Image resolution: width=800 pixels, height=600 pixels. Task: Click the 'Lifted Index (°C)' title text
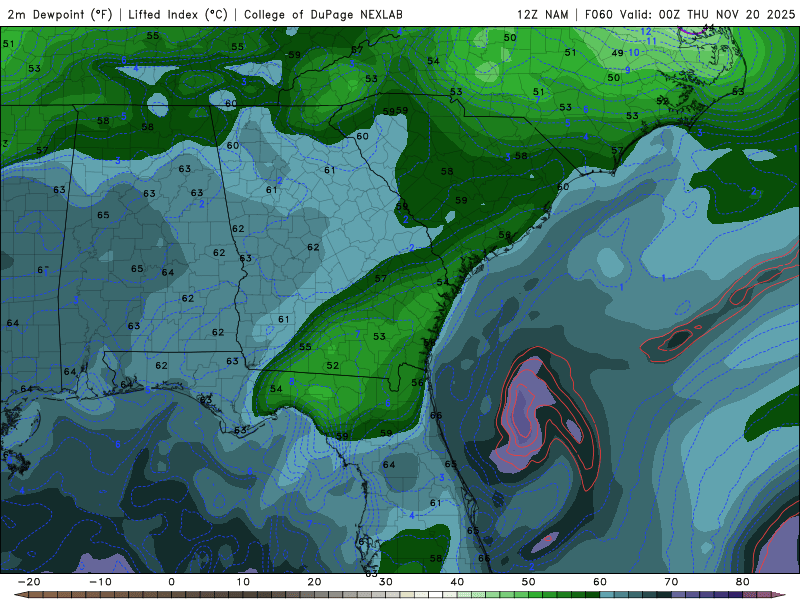pos(178,14)
